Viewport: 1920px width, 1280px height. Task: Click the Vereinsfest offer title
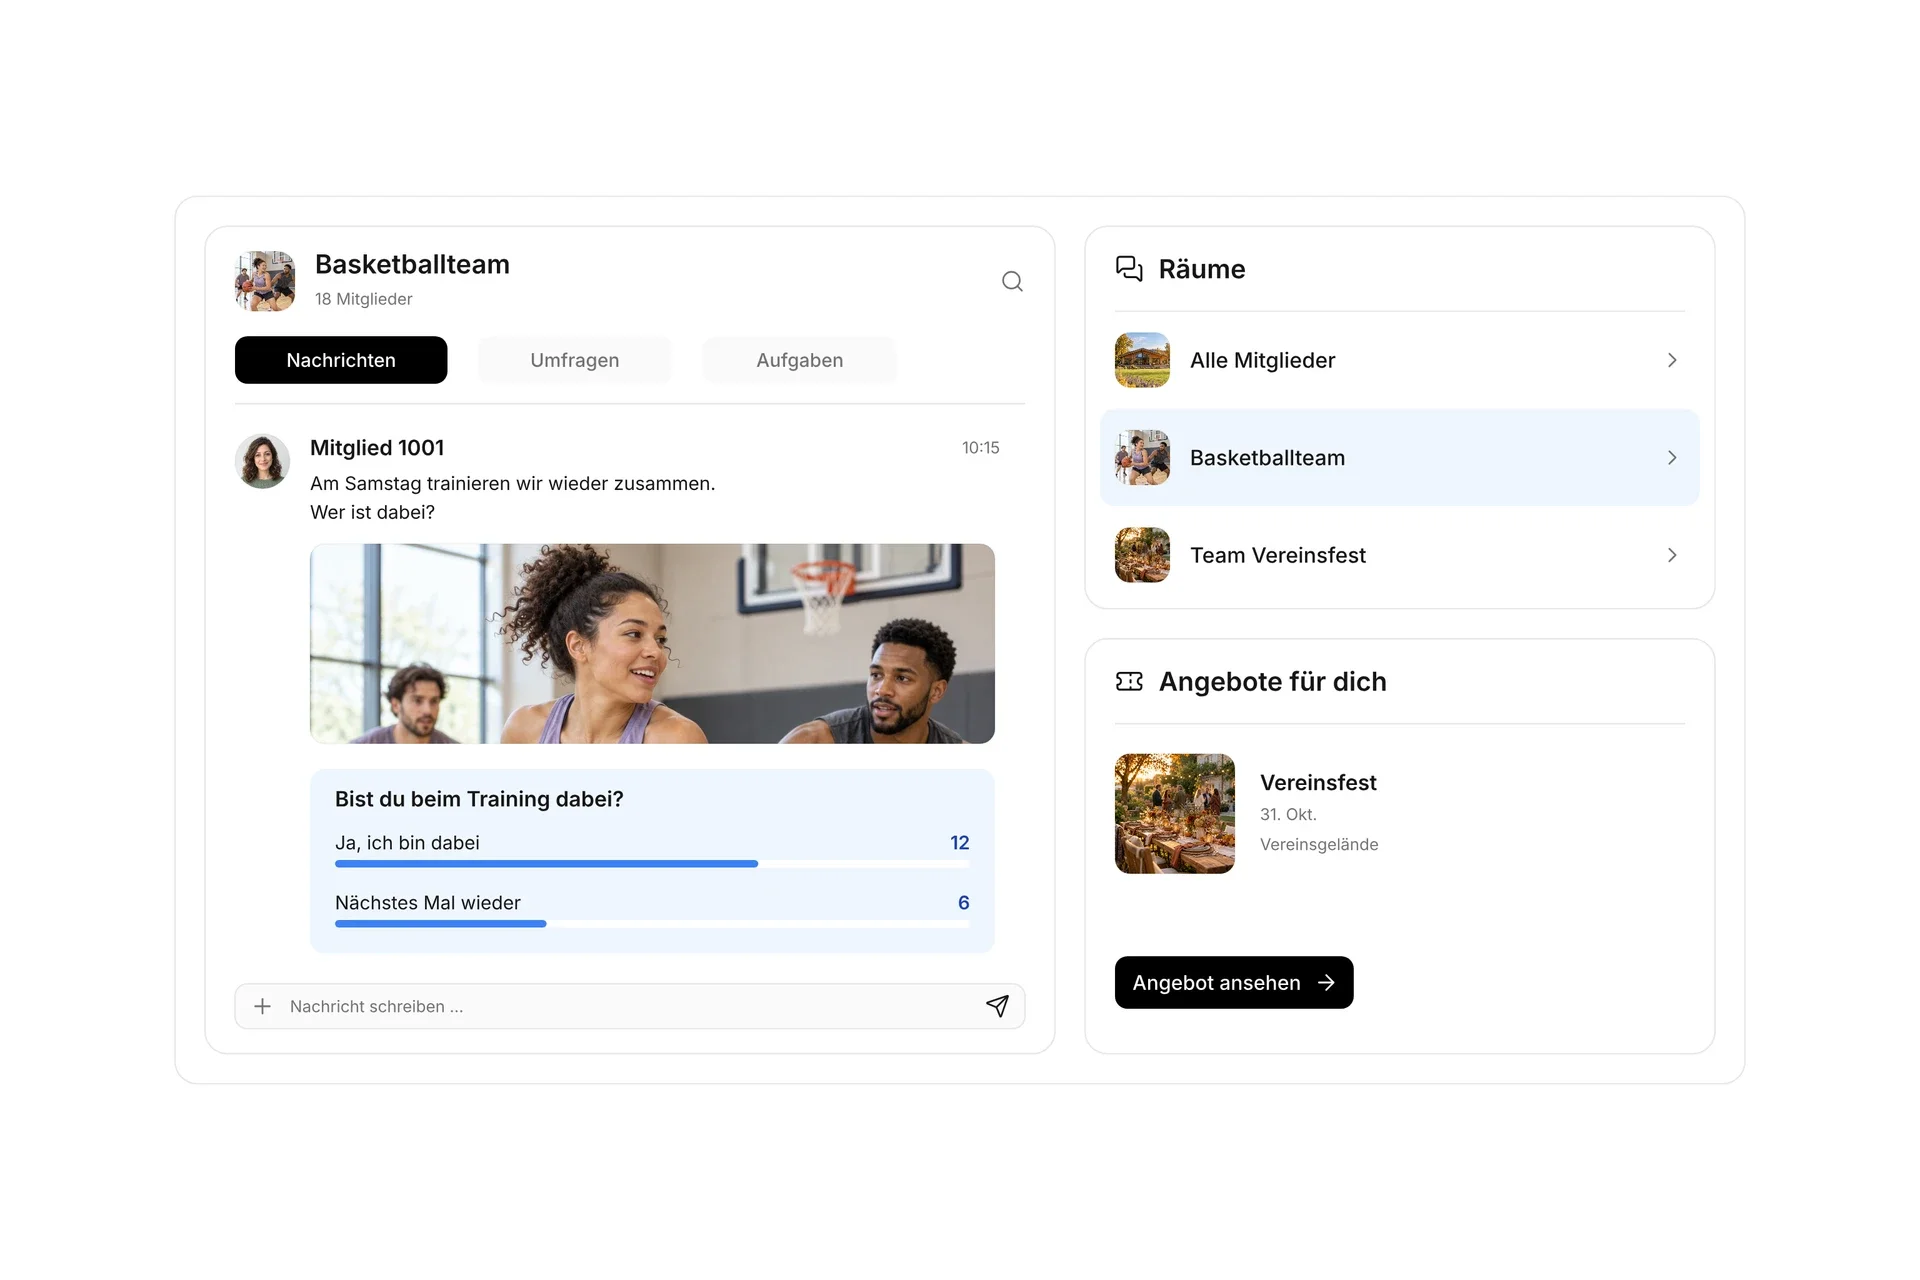click(1318, 783)
